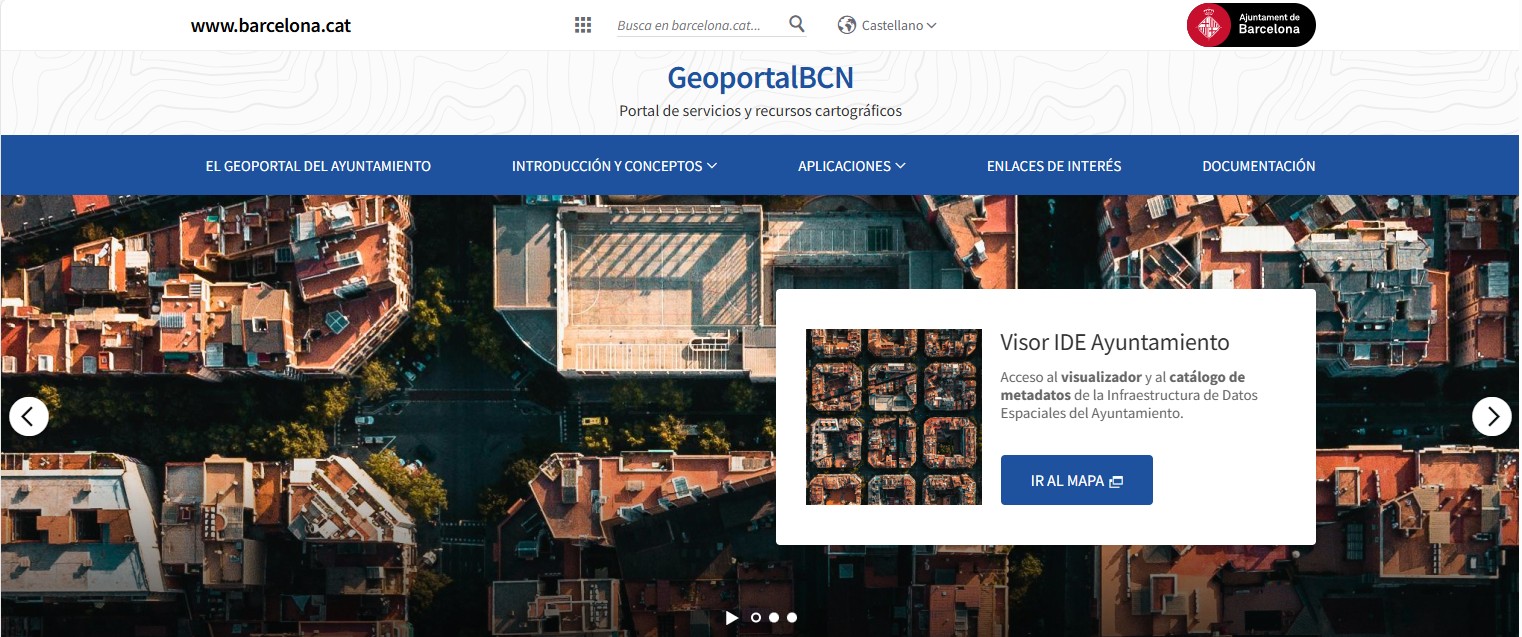Image resolution: width=1522 pixels, height=637 pixels.
Task: Select the second carousel dot
Action: click(774, 618)
